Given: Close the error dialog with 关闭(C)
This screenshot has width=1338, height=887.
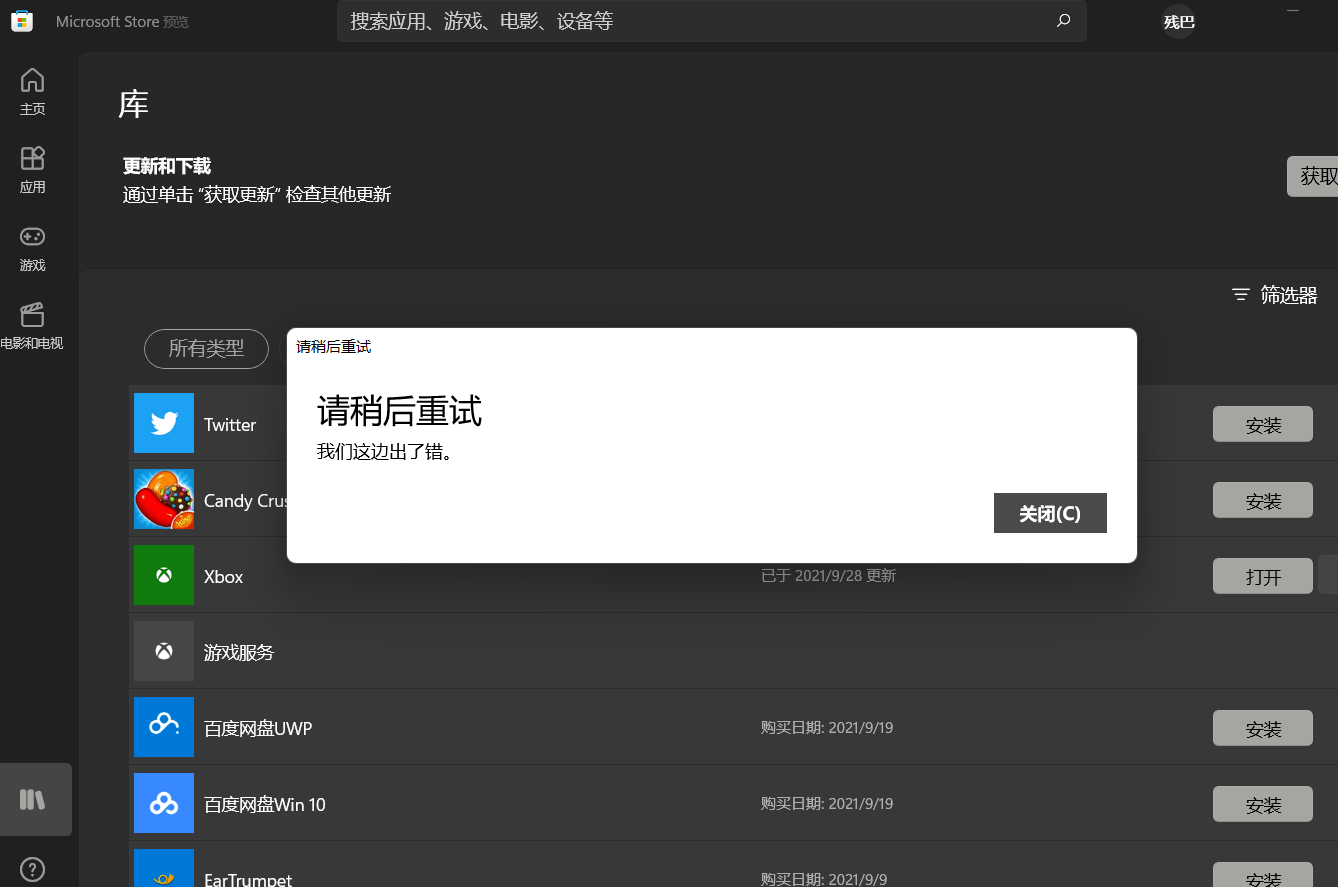Looking at the screenshot, I should (1050, 513).
